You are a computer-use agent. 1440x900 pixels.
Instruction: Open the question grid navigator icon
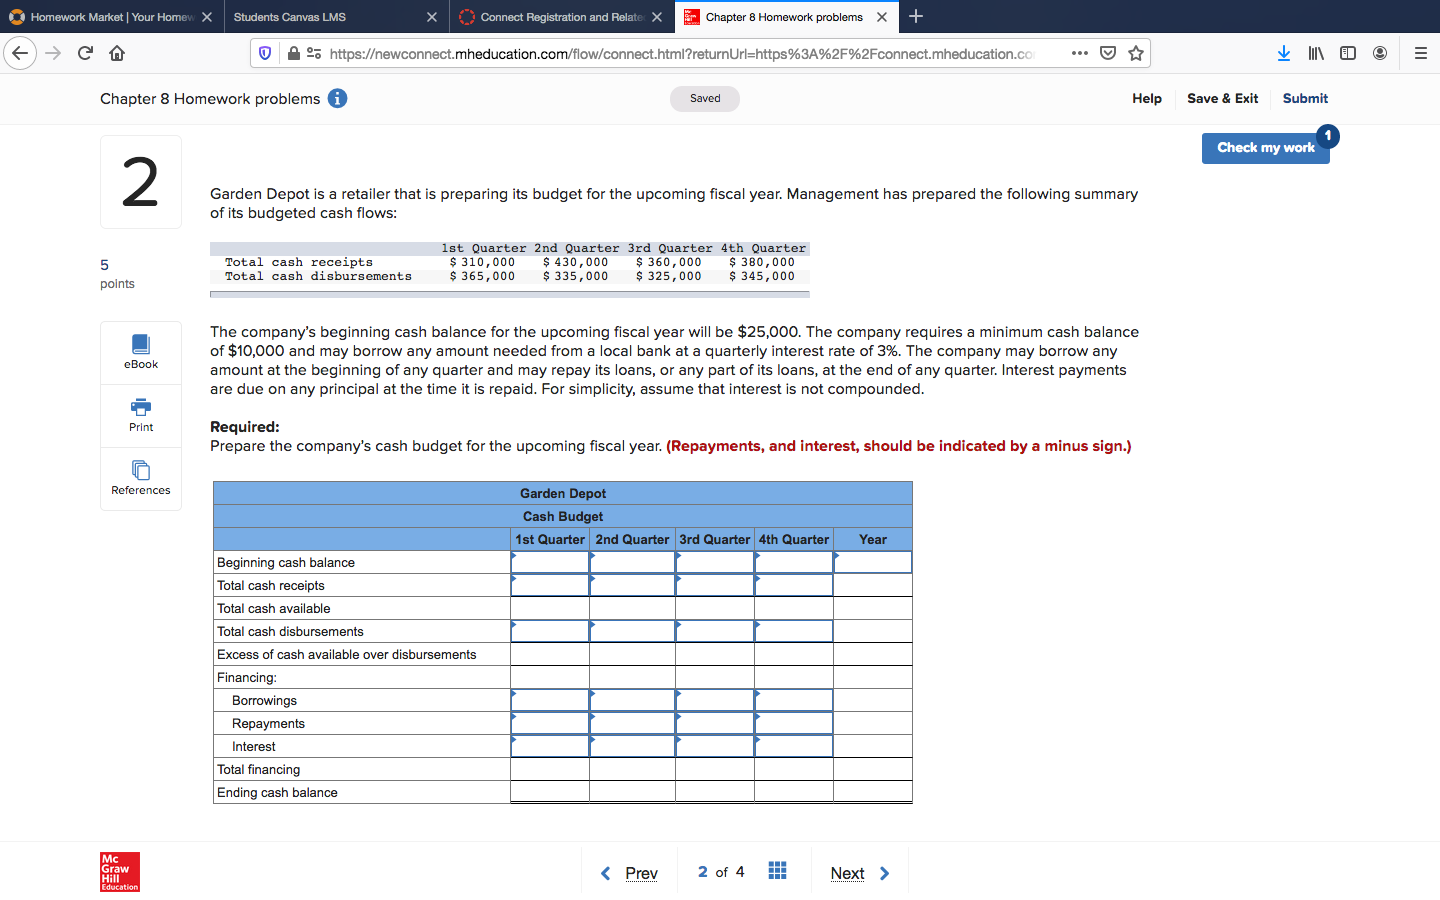(x=777, y=871)
